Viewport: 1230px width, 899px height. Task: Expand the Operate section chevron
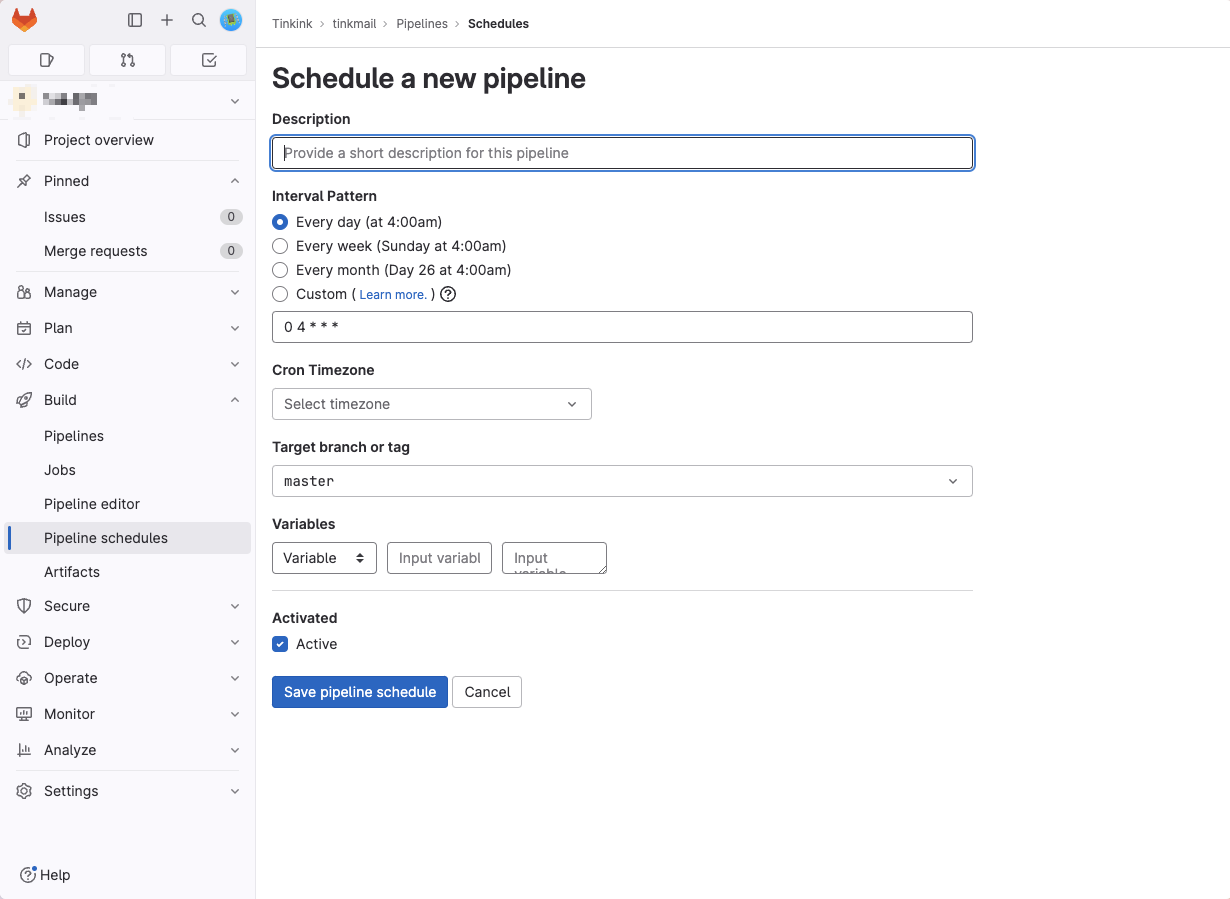[235, 678]
